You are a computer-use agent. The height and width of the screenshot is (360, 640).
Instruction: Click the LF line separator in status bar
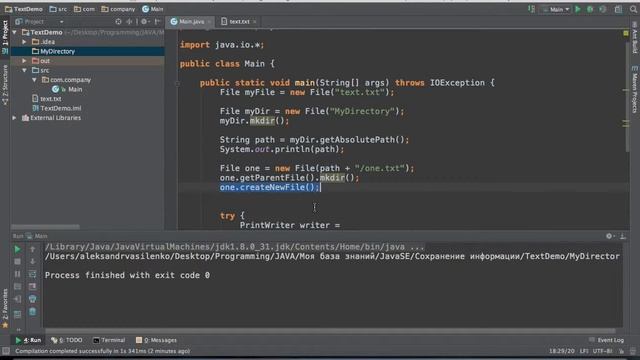click(x=584, y=351)
